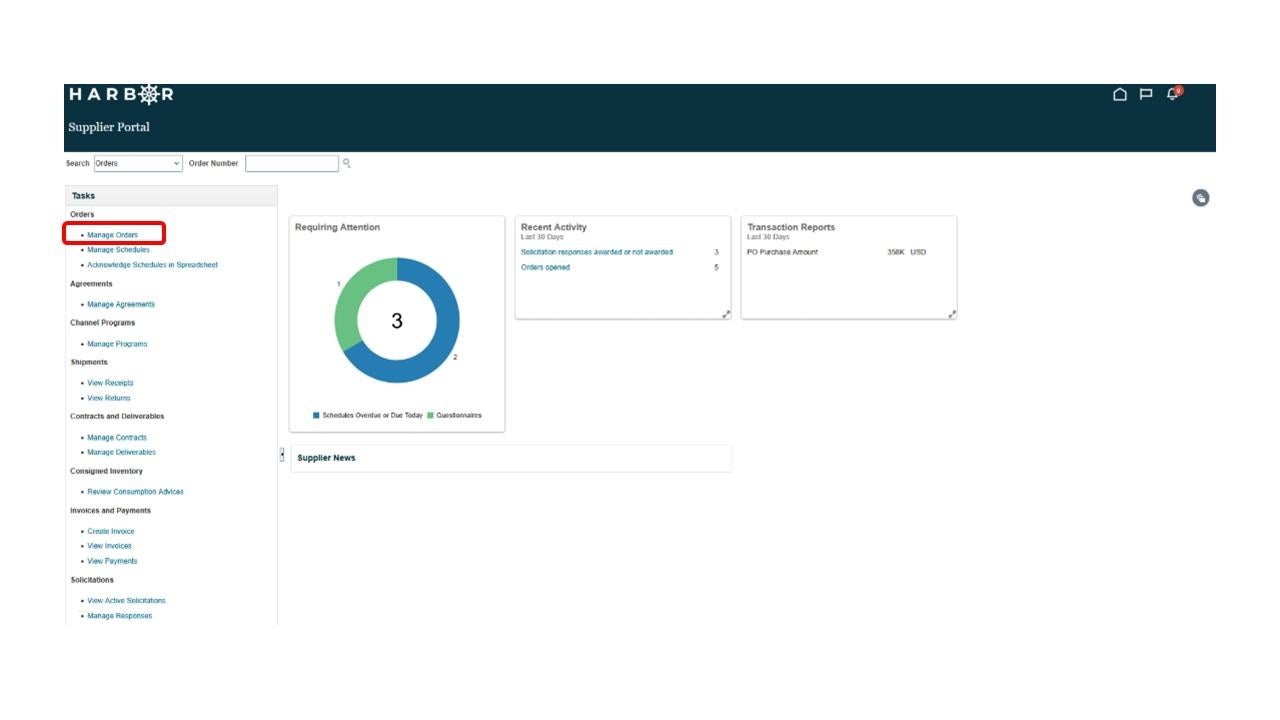
Task: Open Manage Programs link
Action: [x=117, y=344]
